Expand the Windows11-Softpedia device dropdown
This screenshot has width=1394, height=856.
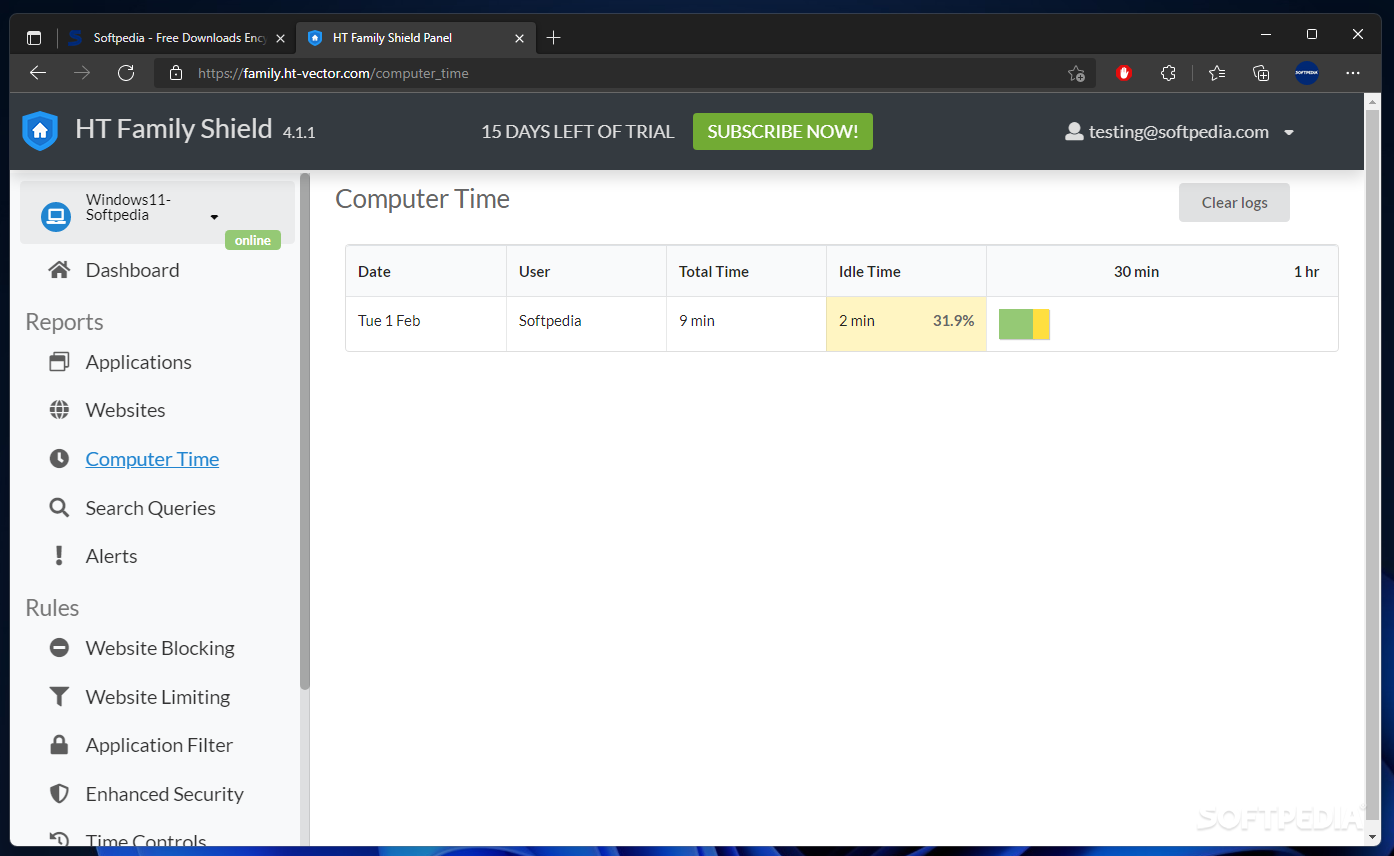pyautogui.click(x=214, y=218)
